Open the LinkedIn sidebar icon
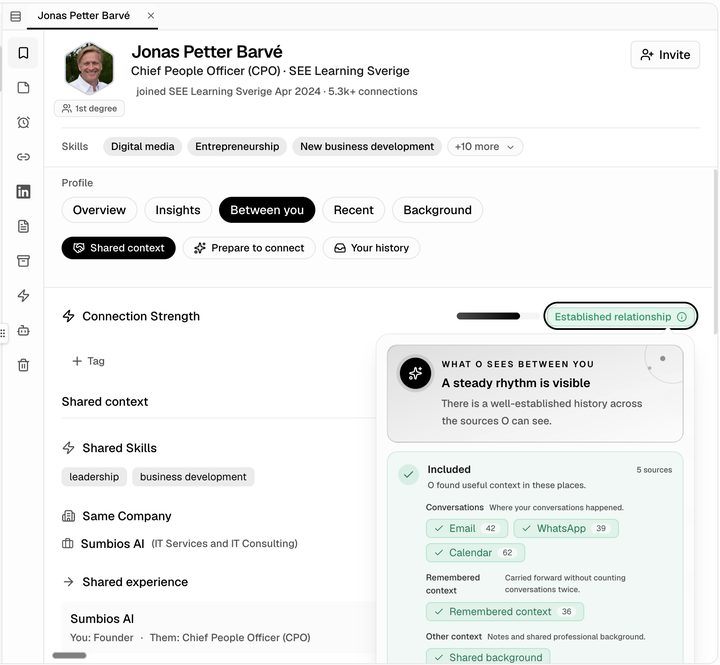The height and width of the screenshot is (665, 720). coord(23,192)
